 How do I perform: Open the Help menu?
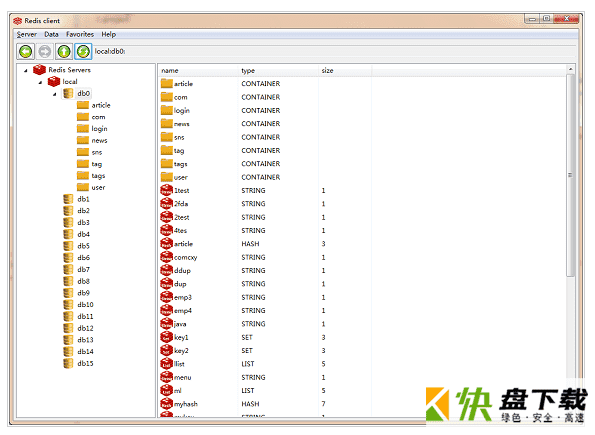coord(109,35)
